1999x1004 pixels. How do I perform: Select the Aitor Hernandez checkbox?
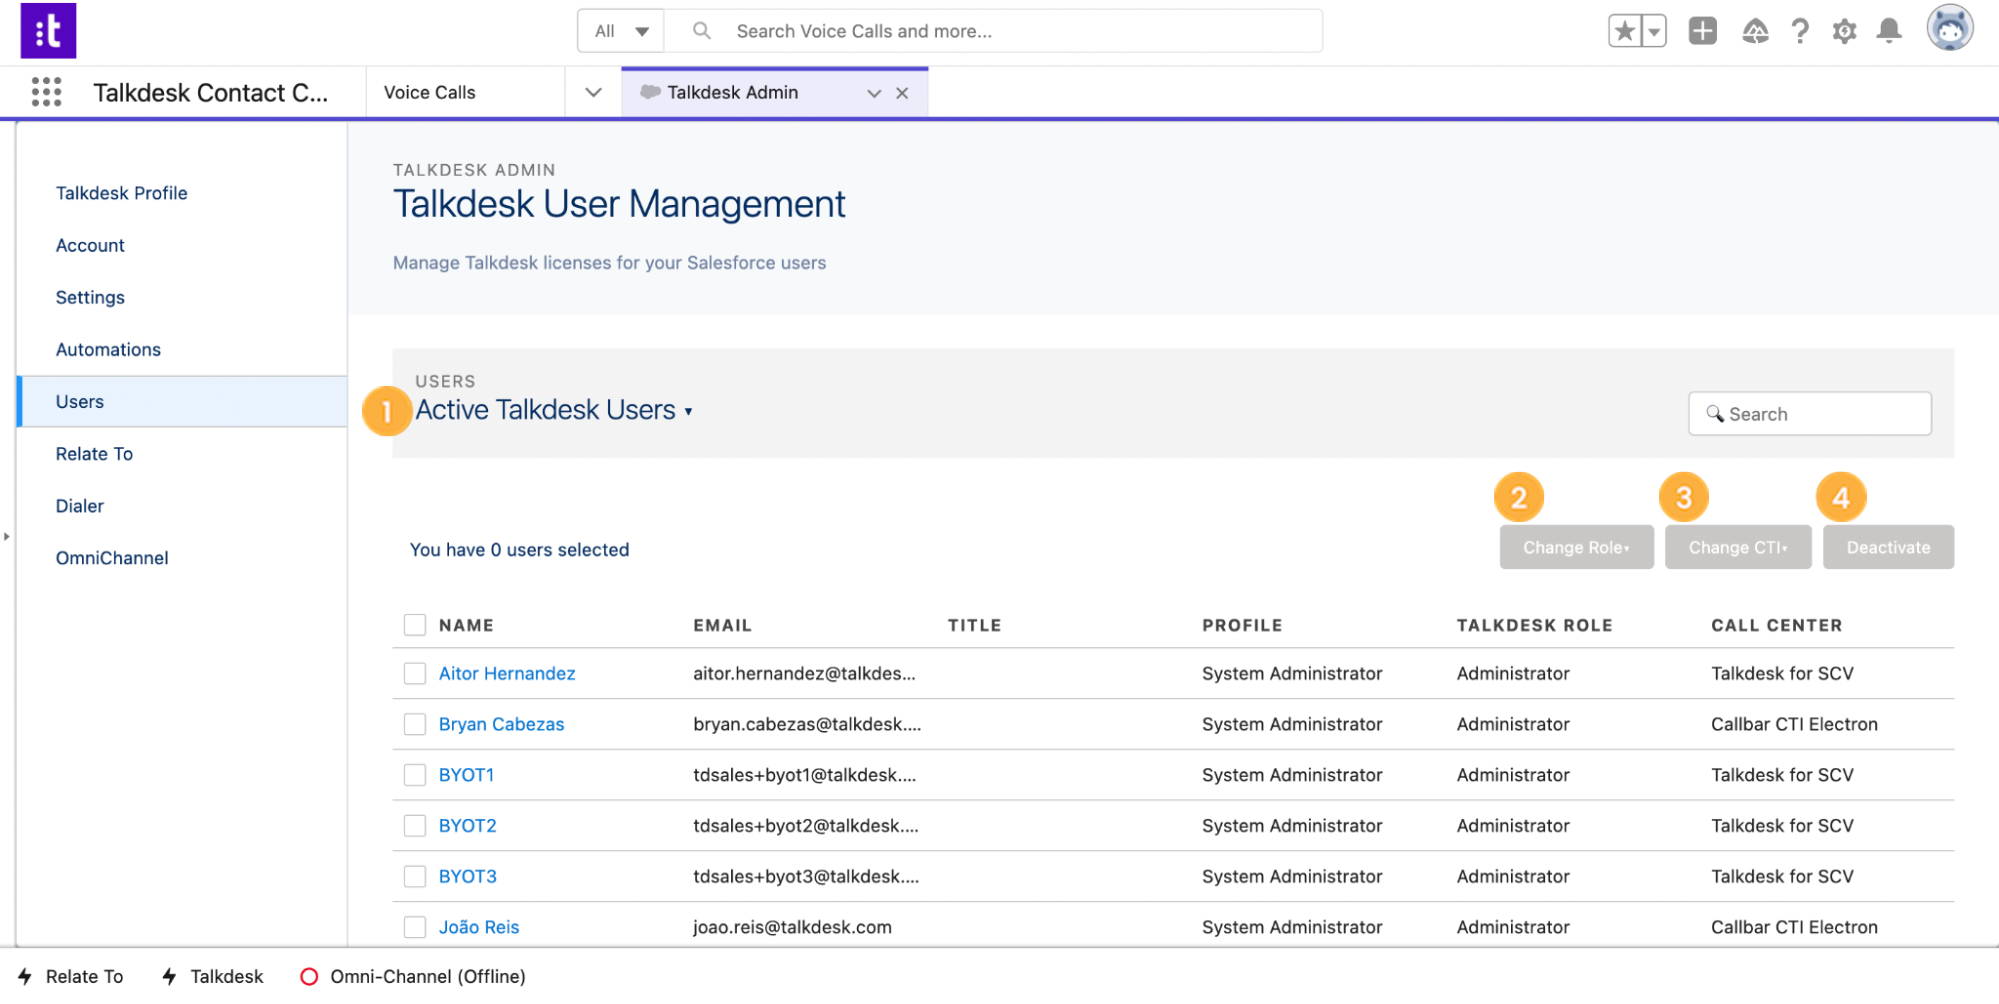pyautogui.click(x=415, y=674)
